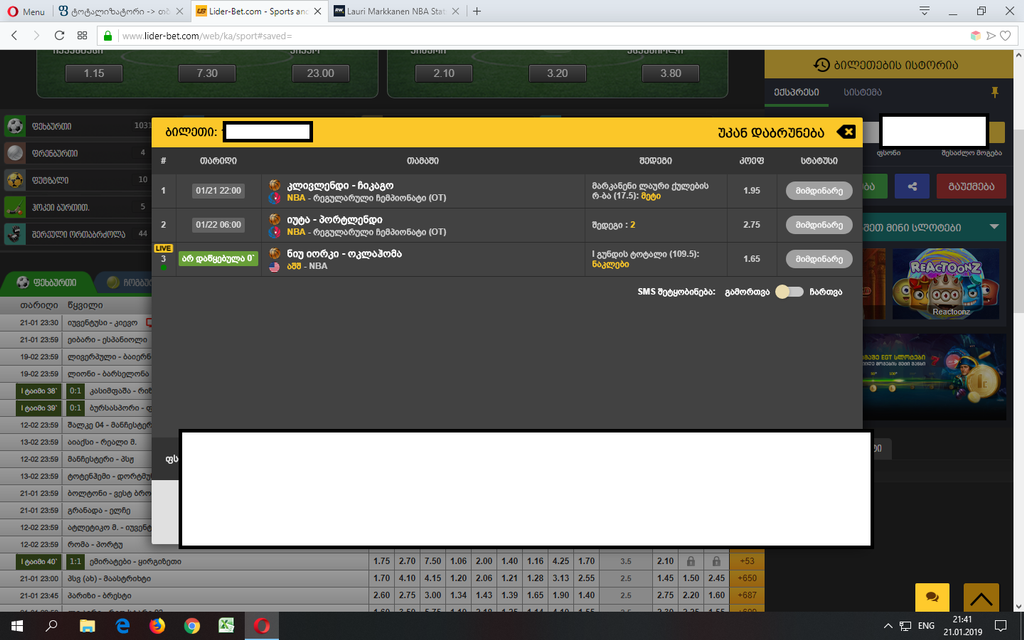Click the 4.10 odds cell
The width and height of the screenshot is (1024, 640).
[x=407, y=578]
